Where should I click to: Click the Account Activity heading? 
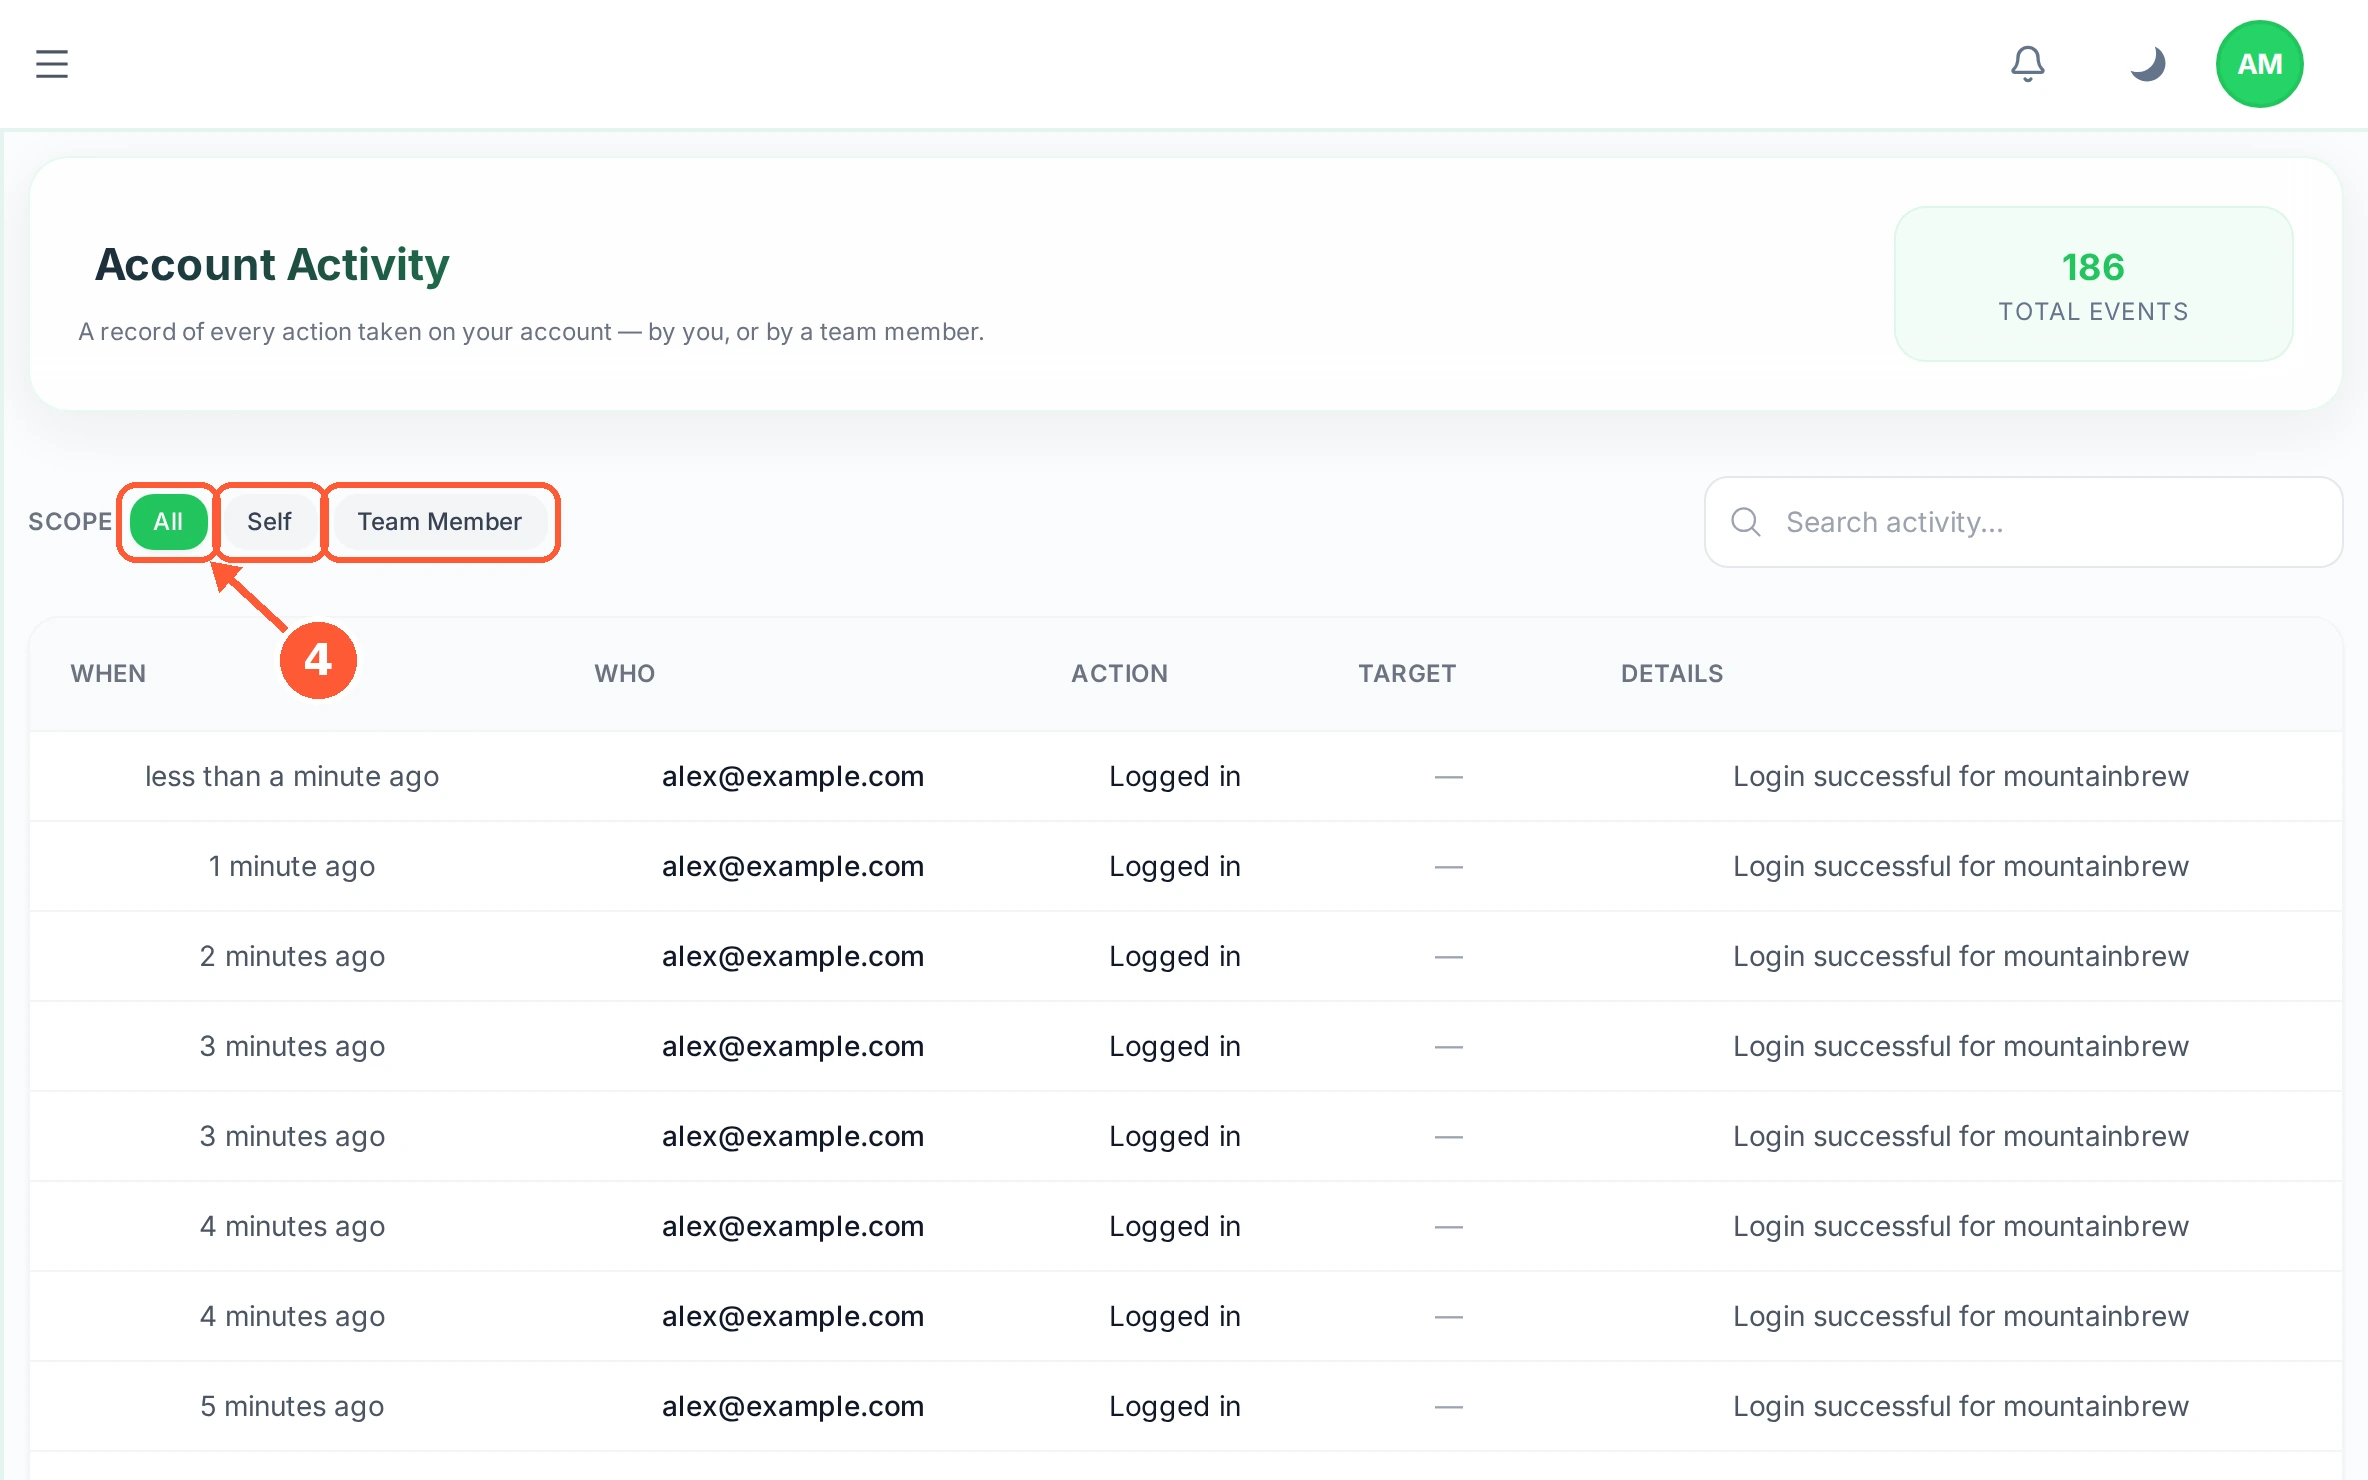(x=272, y=265)
